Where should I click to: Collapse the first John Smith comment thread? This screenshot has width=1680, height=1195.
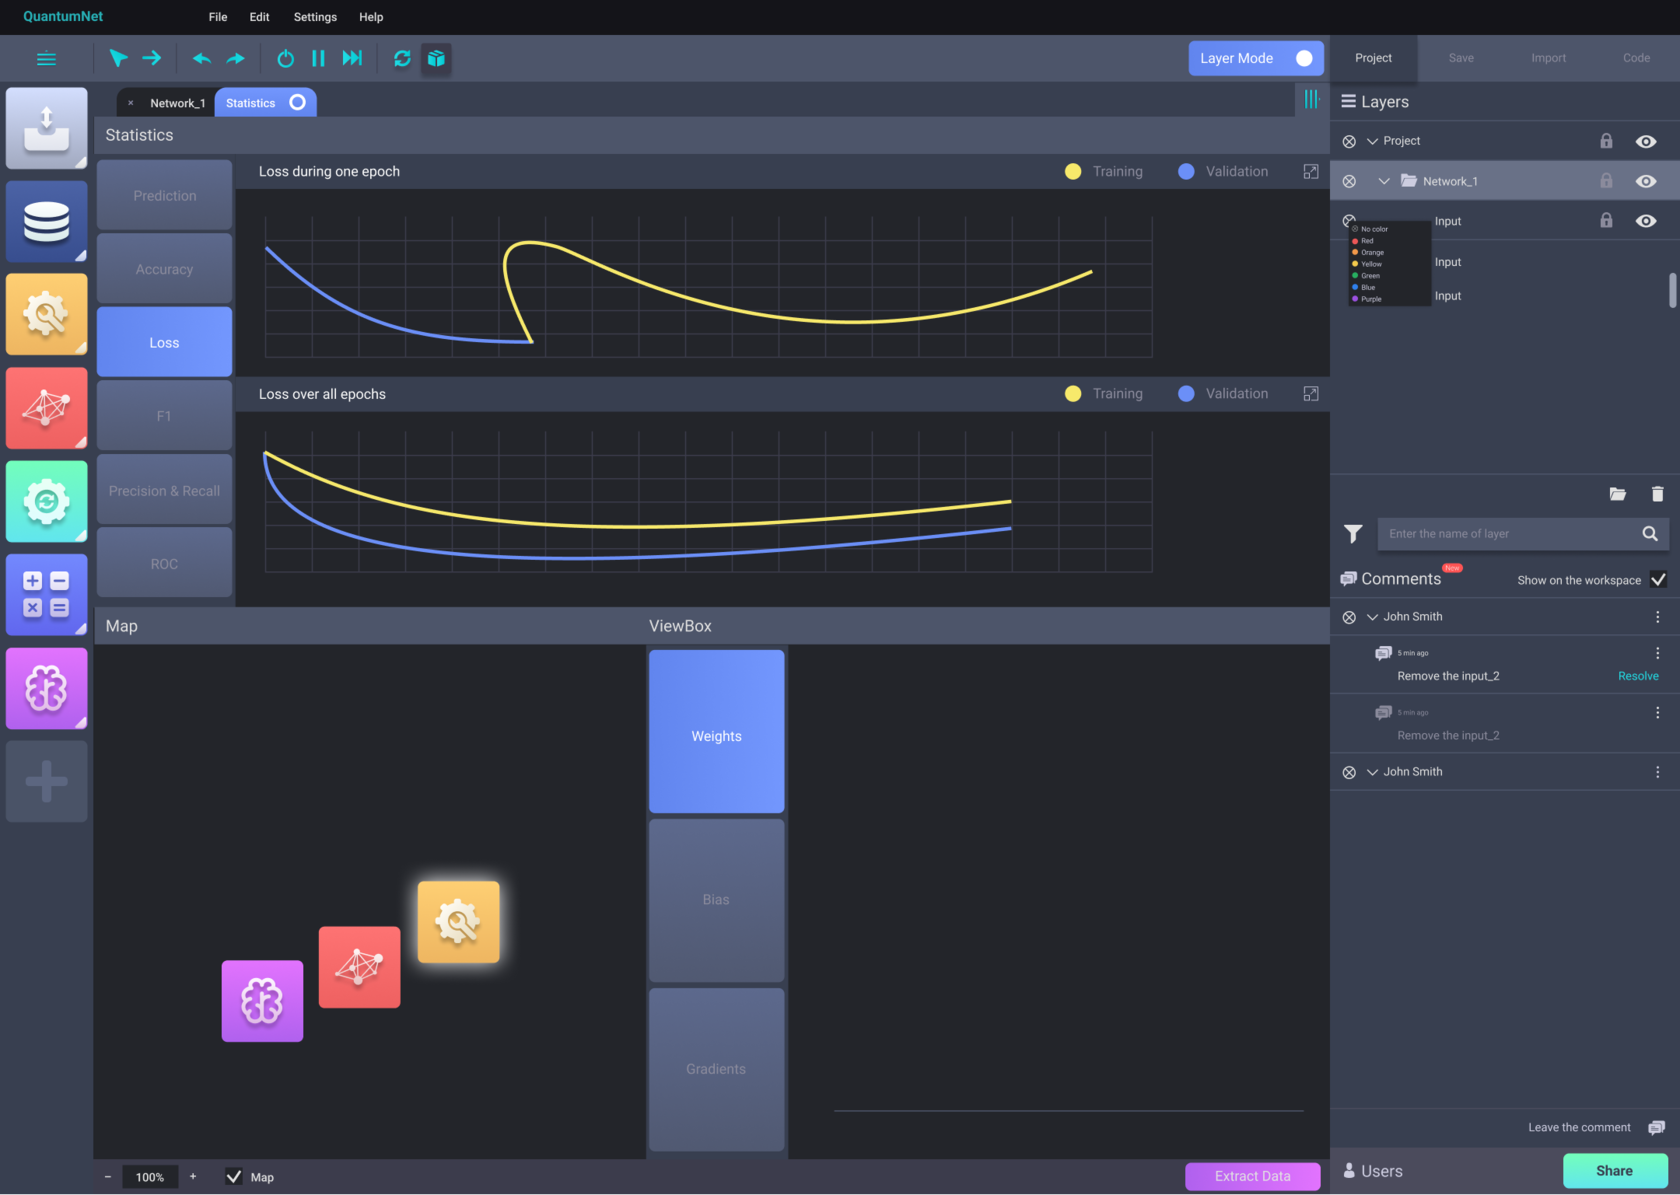tap(1372, 617)
